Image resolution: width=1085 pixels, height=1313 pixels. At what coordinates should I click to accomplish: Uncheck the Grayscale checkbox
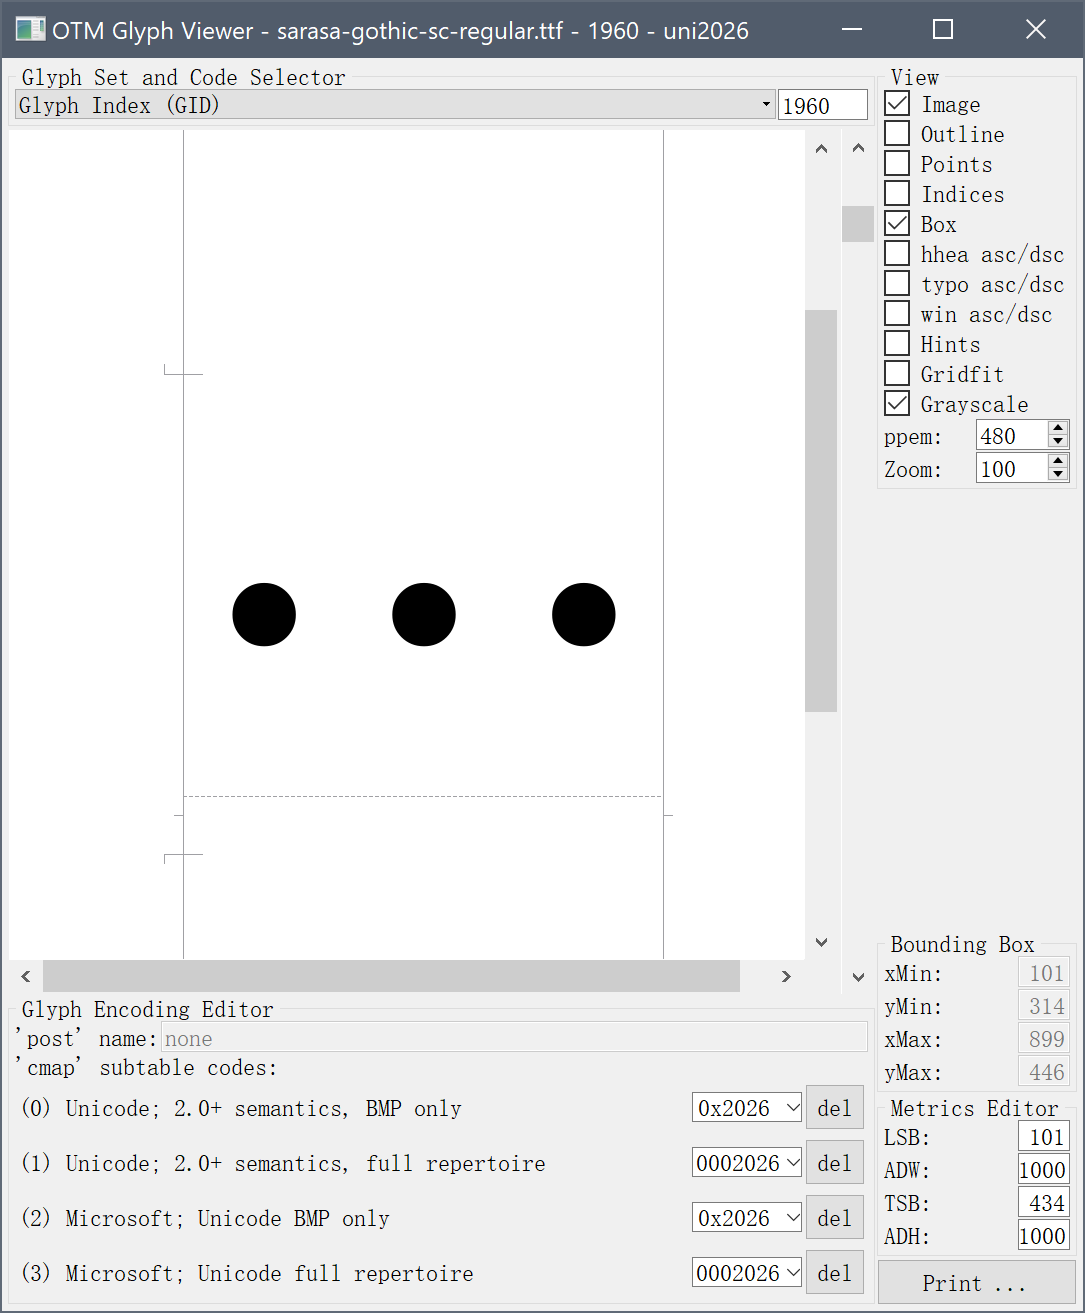(x=897, y=404)
